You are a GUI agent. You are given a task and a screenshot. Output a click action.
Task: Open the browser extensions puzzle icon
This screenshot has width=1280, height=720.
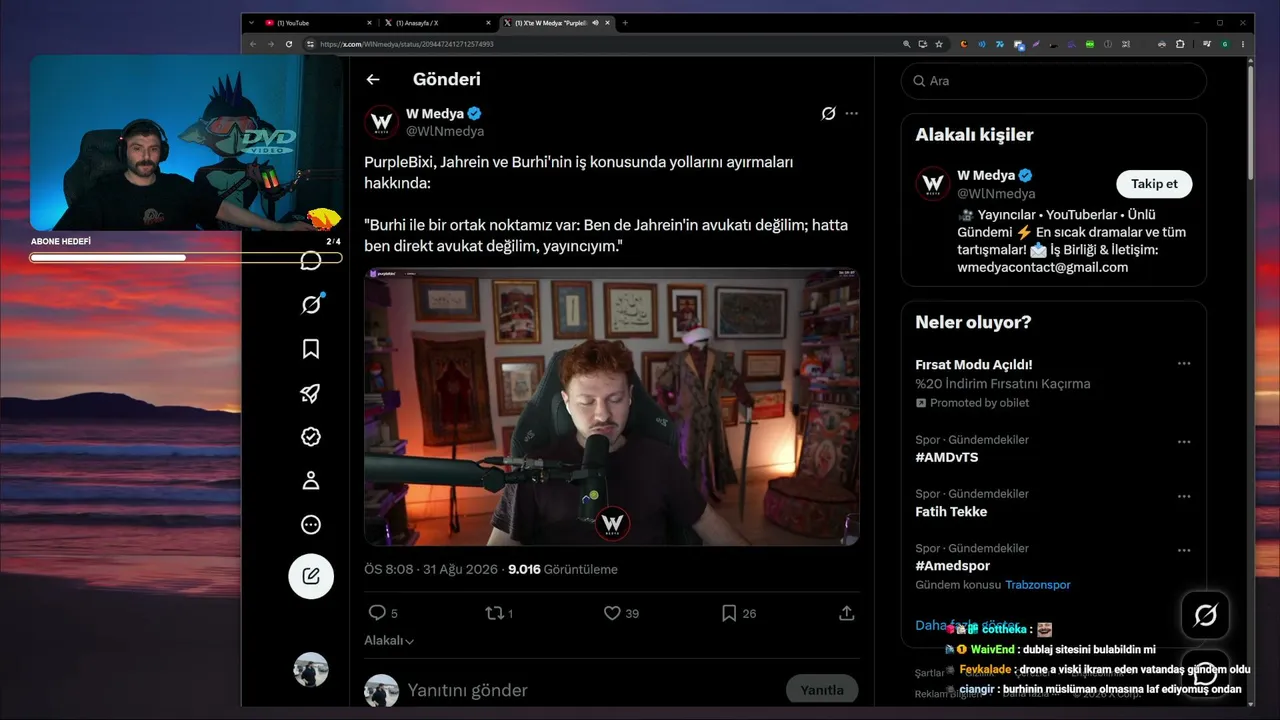point(1180,44)
